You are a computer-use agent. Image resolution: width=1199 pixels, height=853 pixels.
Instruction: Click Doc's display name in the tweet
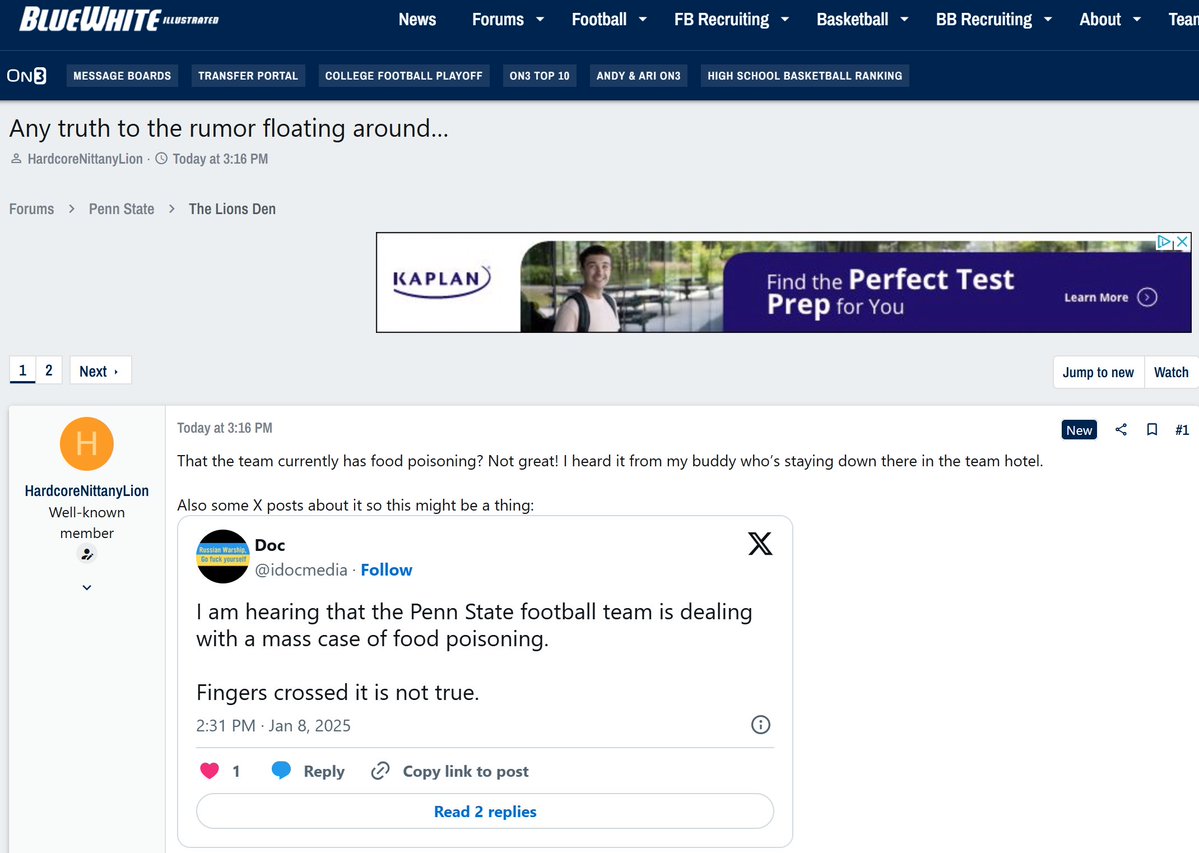click(270, 545)
